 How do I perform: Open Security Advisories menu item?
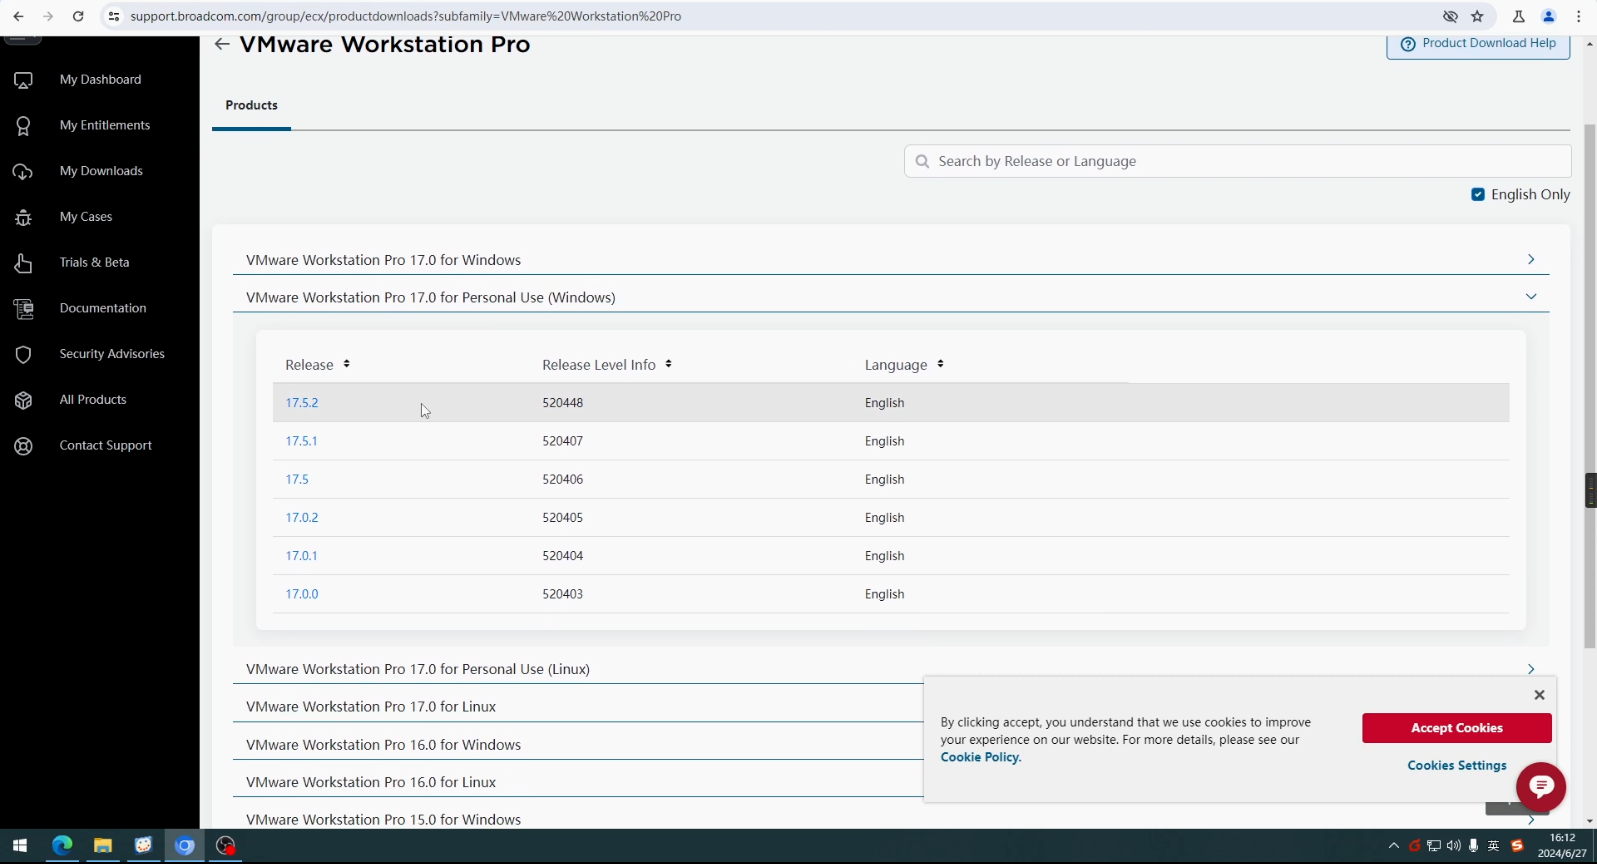[112, 354]
